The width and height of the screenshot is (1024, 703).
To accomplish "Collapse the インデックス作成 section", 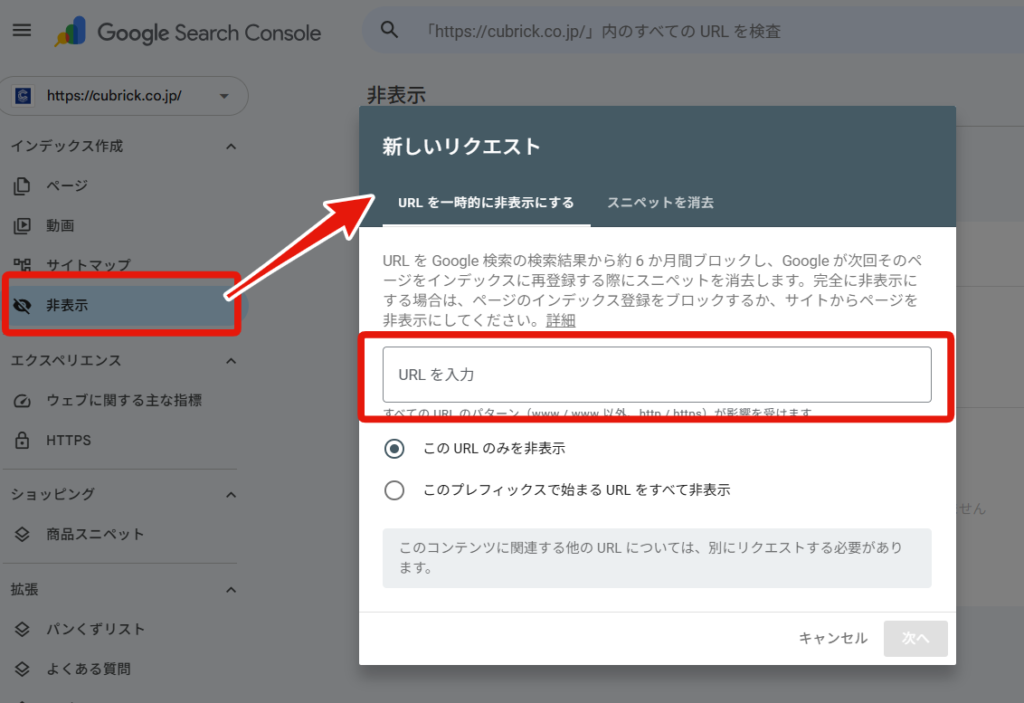I will (231, 146).
